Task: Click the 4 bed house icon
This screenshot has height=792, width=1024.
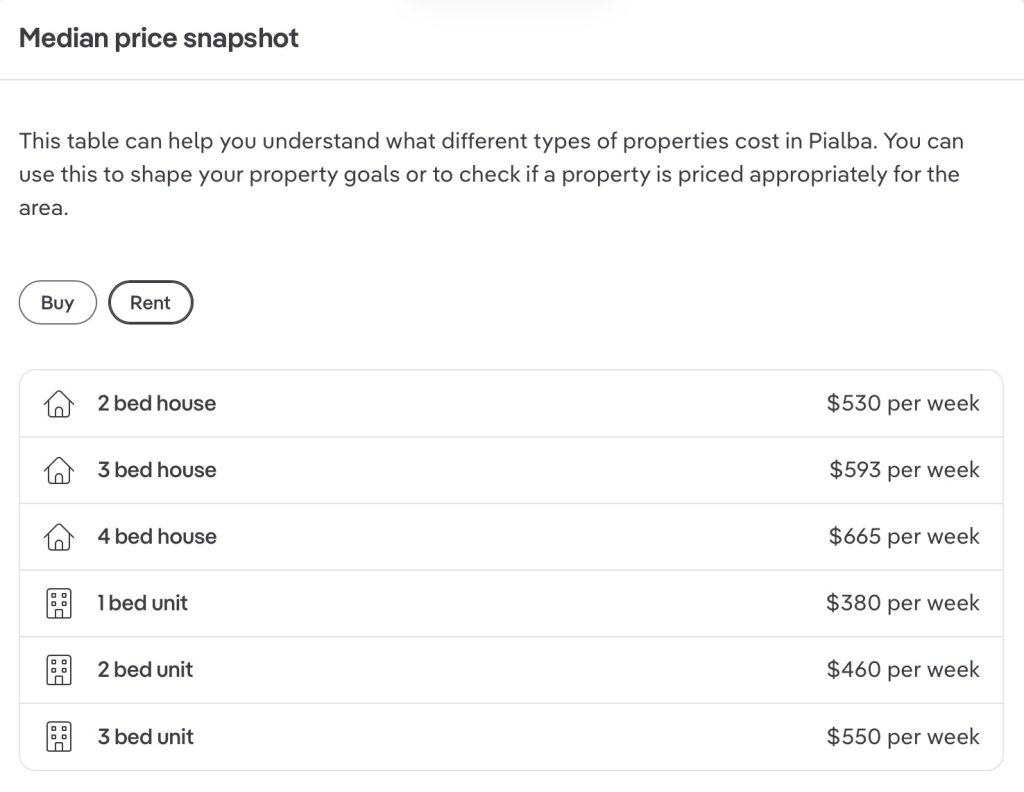Action: pyautogui.click(x=59, y=537)
